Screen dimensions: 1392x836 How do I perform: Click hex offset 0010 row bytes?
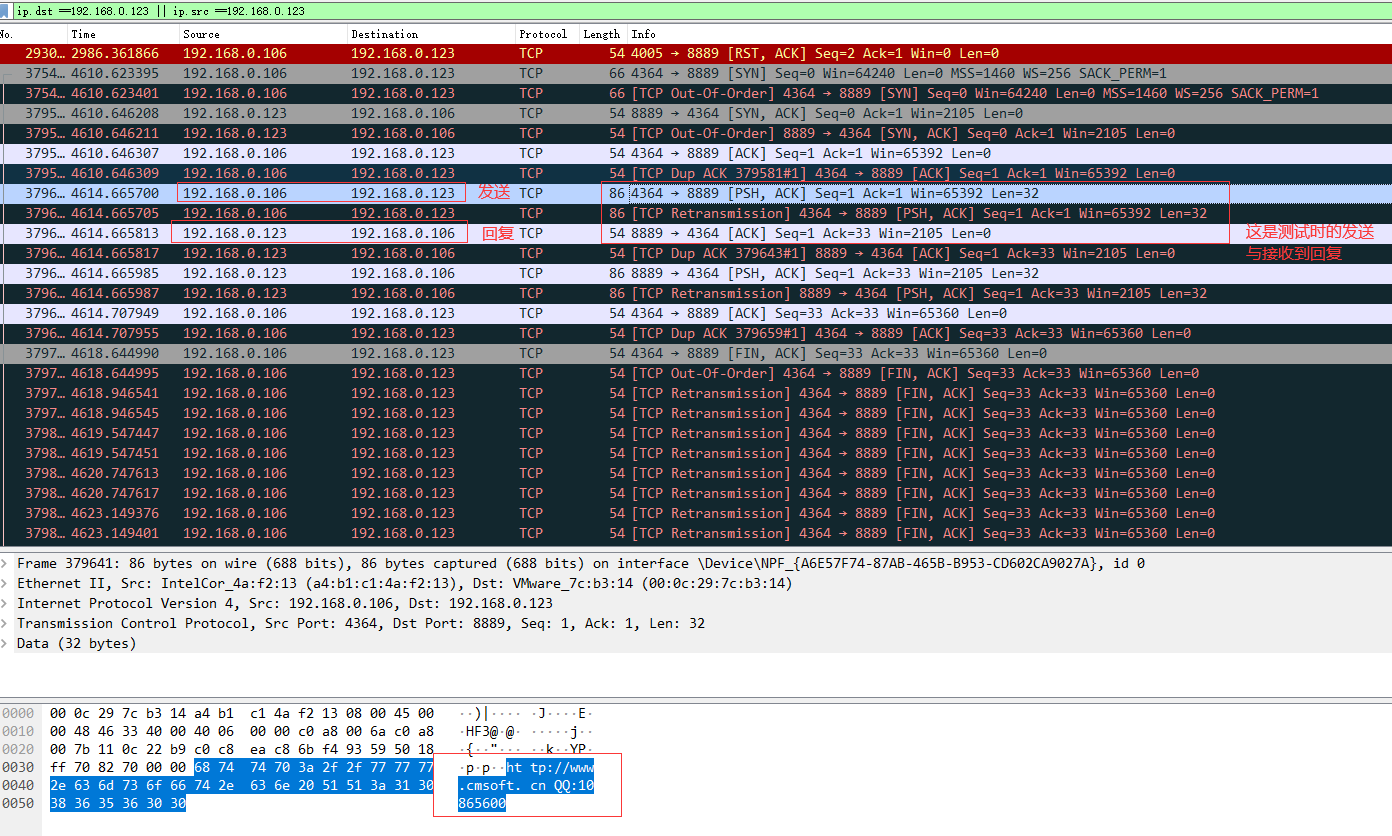coord(242,731)
